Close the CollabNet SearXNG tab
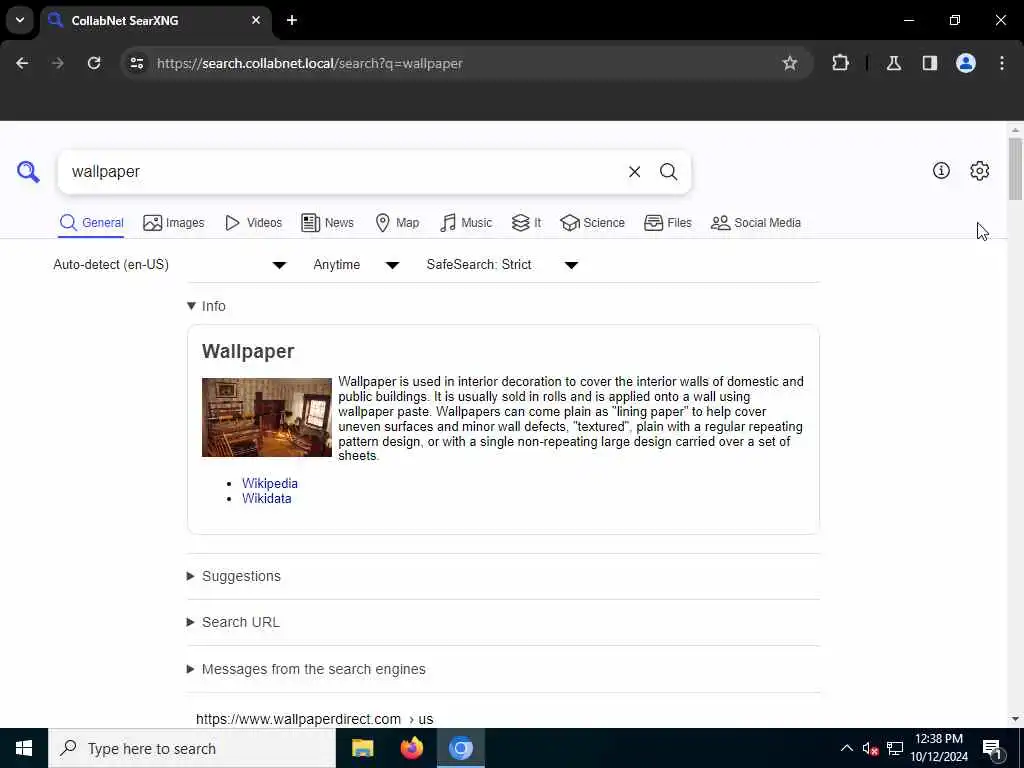The width and height of the screenshot is (1024, 768). [256, 20]
